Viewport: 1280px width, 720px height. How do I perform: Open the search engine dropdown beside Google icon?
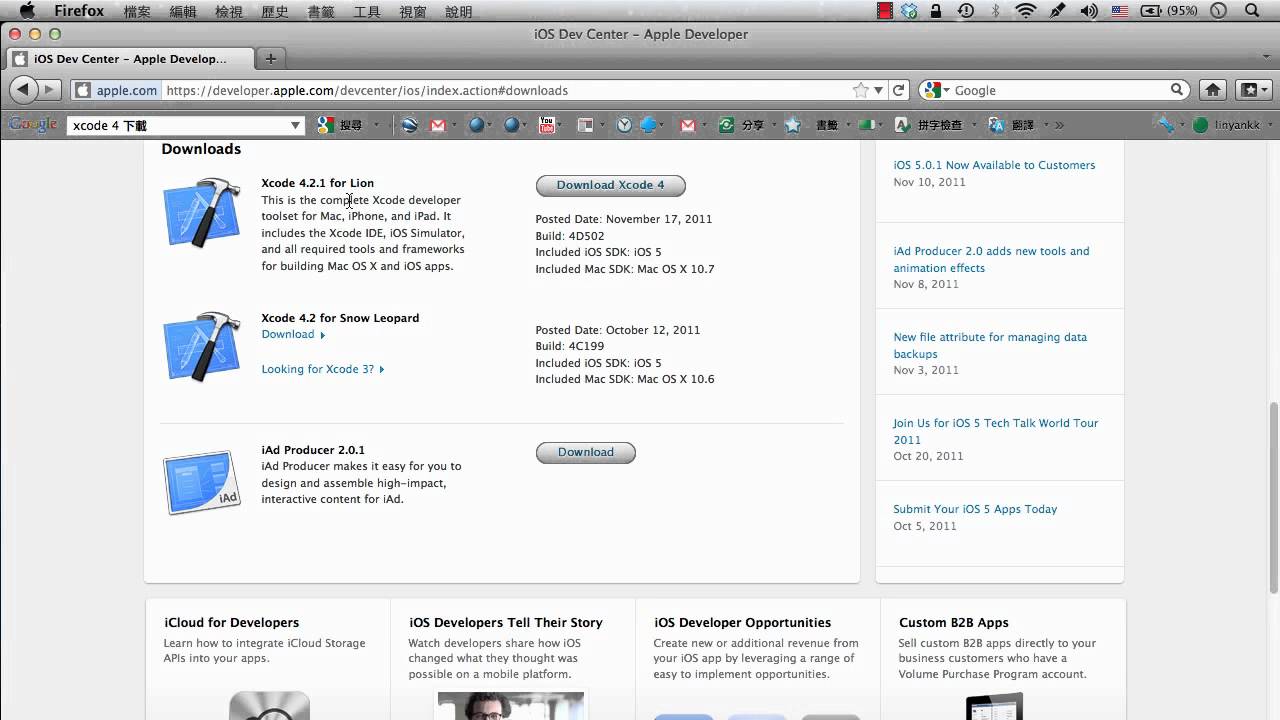click(946, 90)
